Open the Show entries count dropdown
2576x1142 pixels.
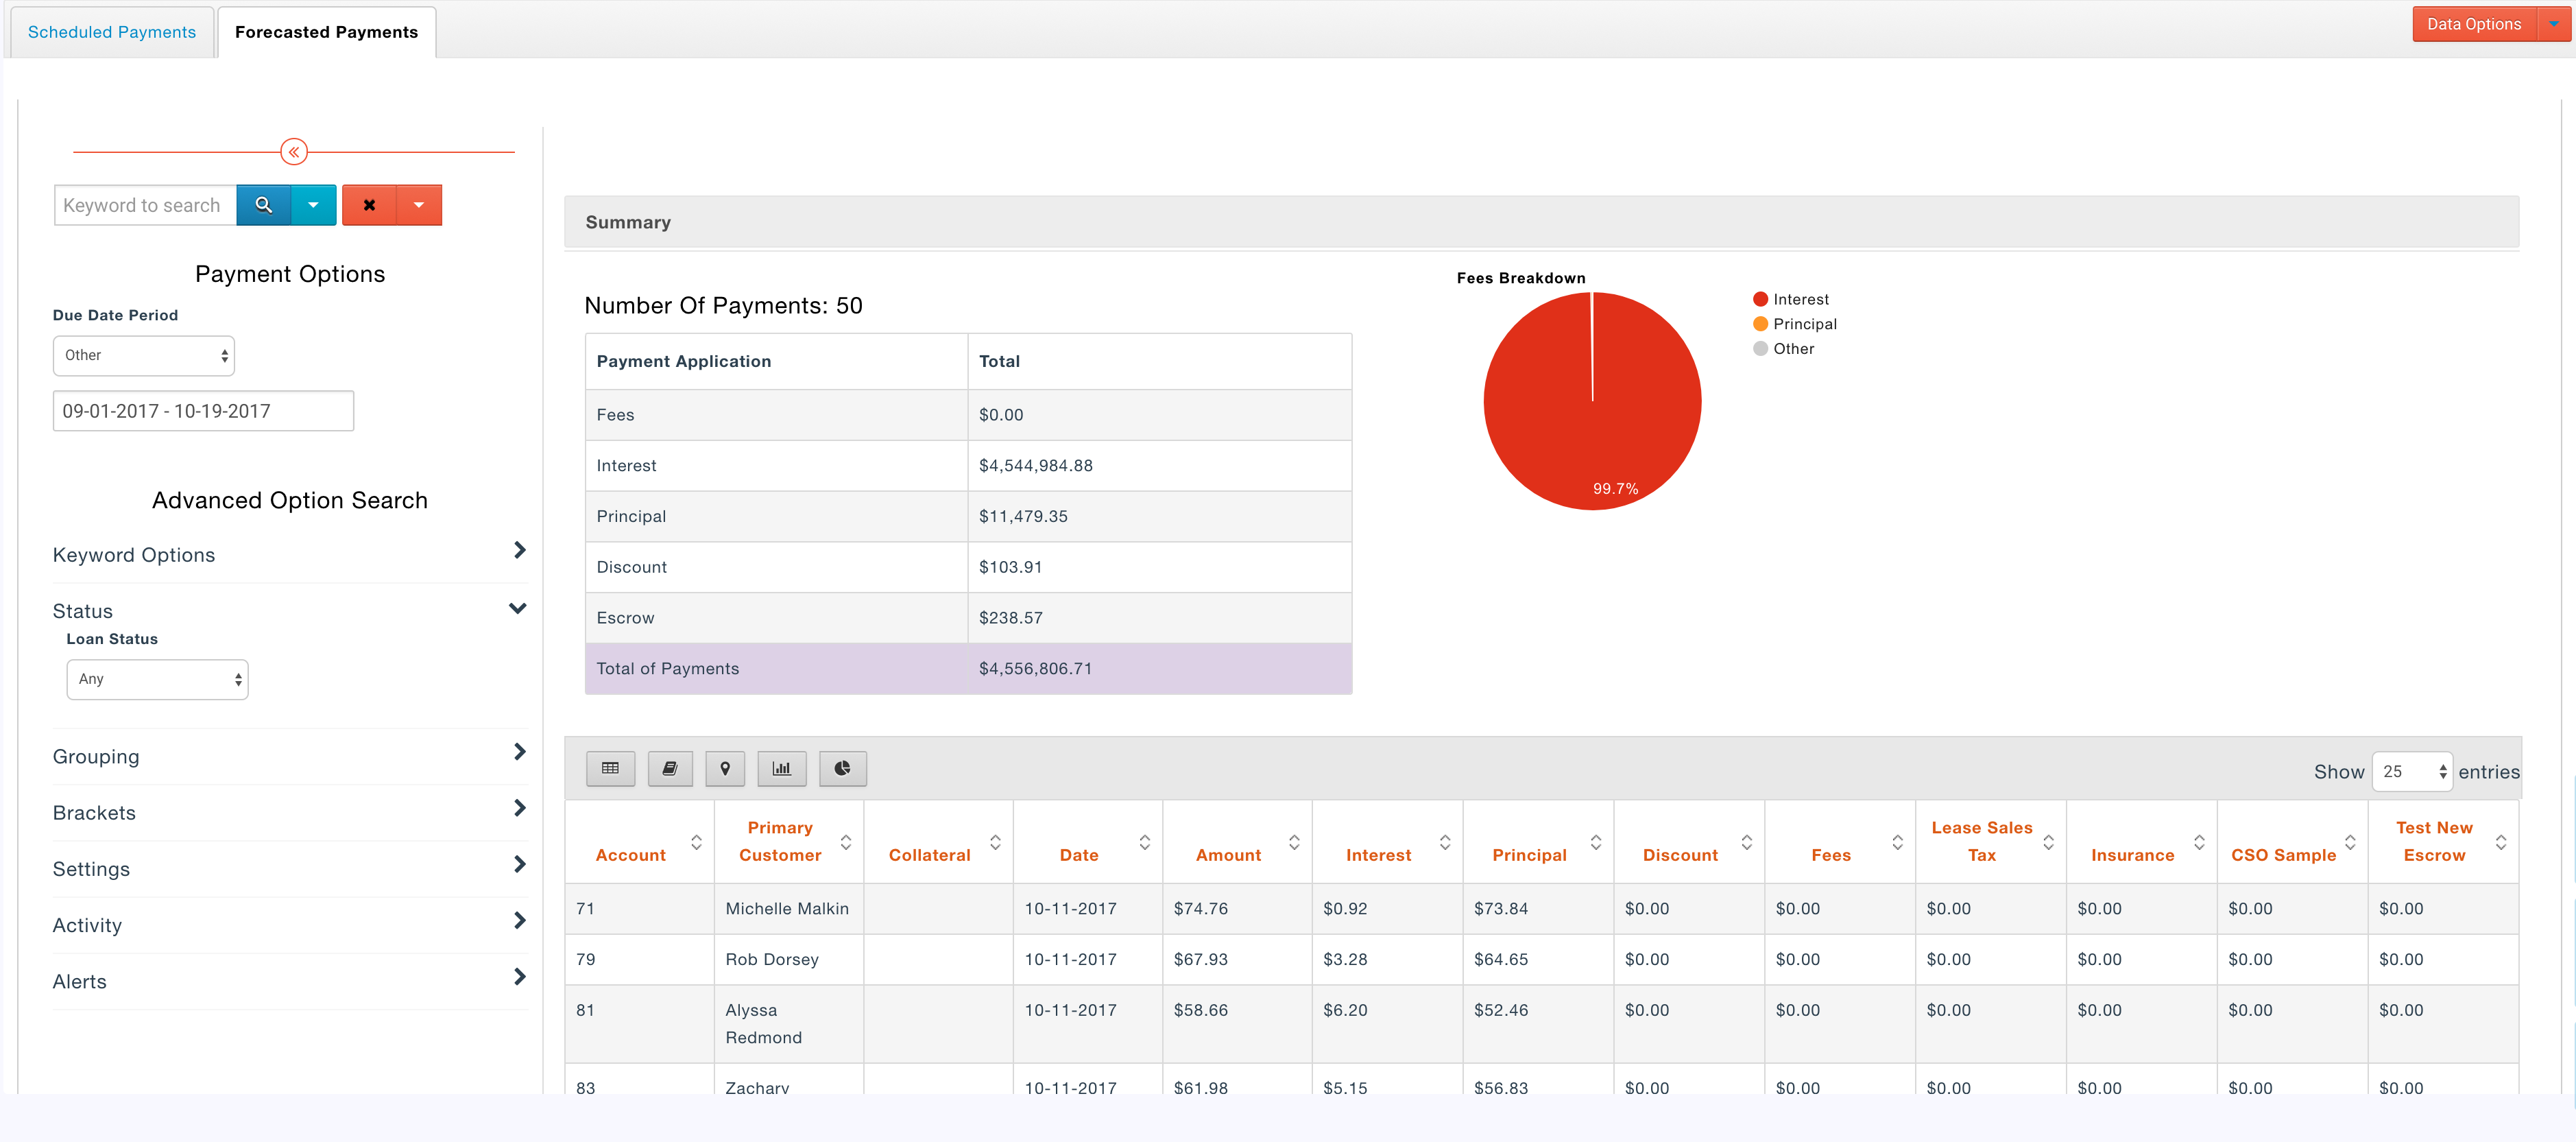2412,772
